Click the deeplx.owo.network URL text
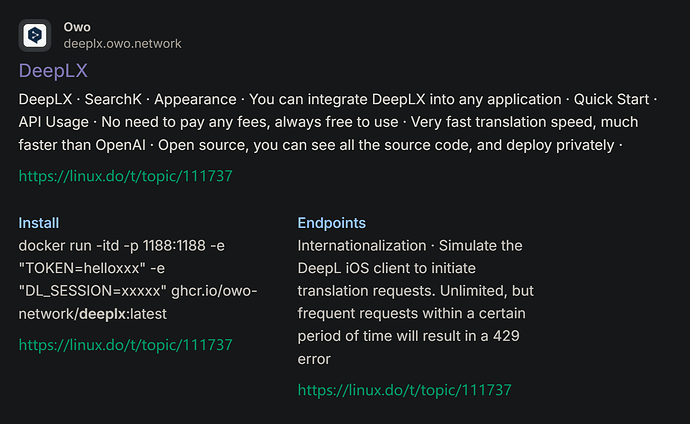 click(x=122, y=44)
